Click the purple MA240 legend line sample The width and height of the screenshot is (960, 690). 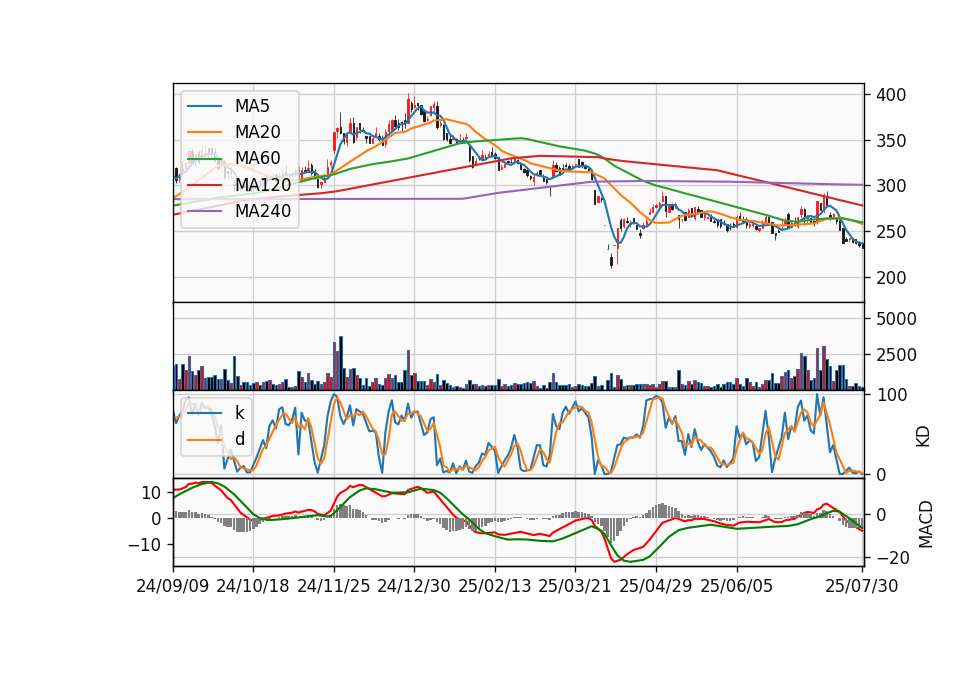pos(204,211)
